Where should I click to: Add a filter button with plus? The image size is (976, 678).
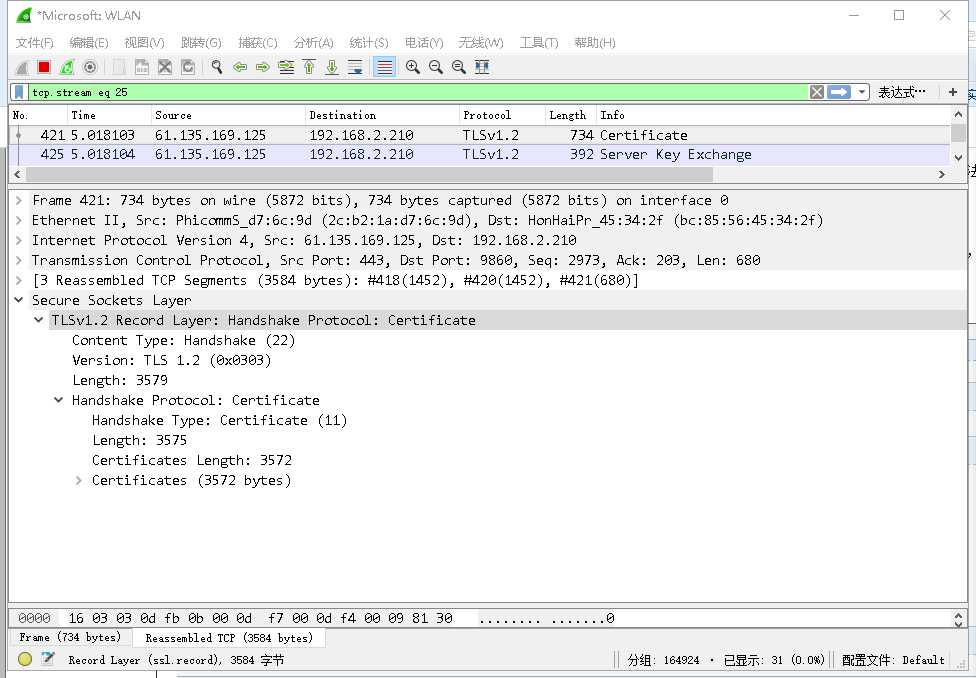(x=952, y=92)
